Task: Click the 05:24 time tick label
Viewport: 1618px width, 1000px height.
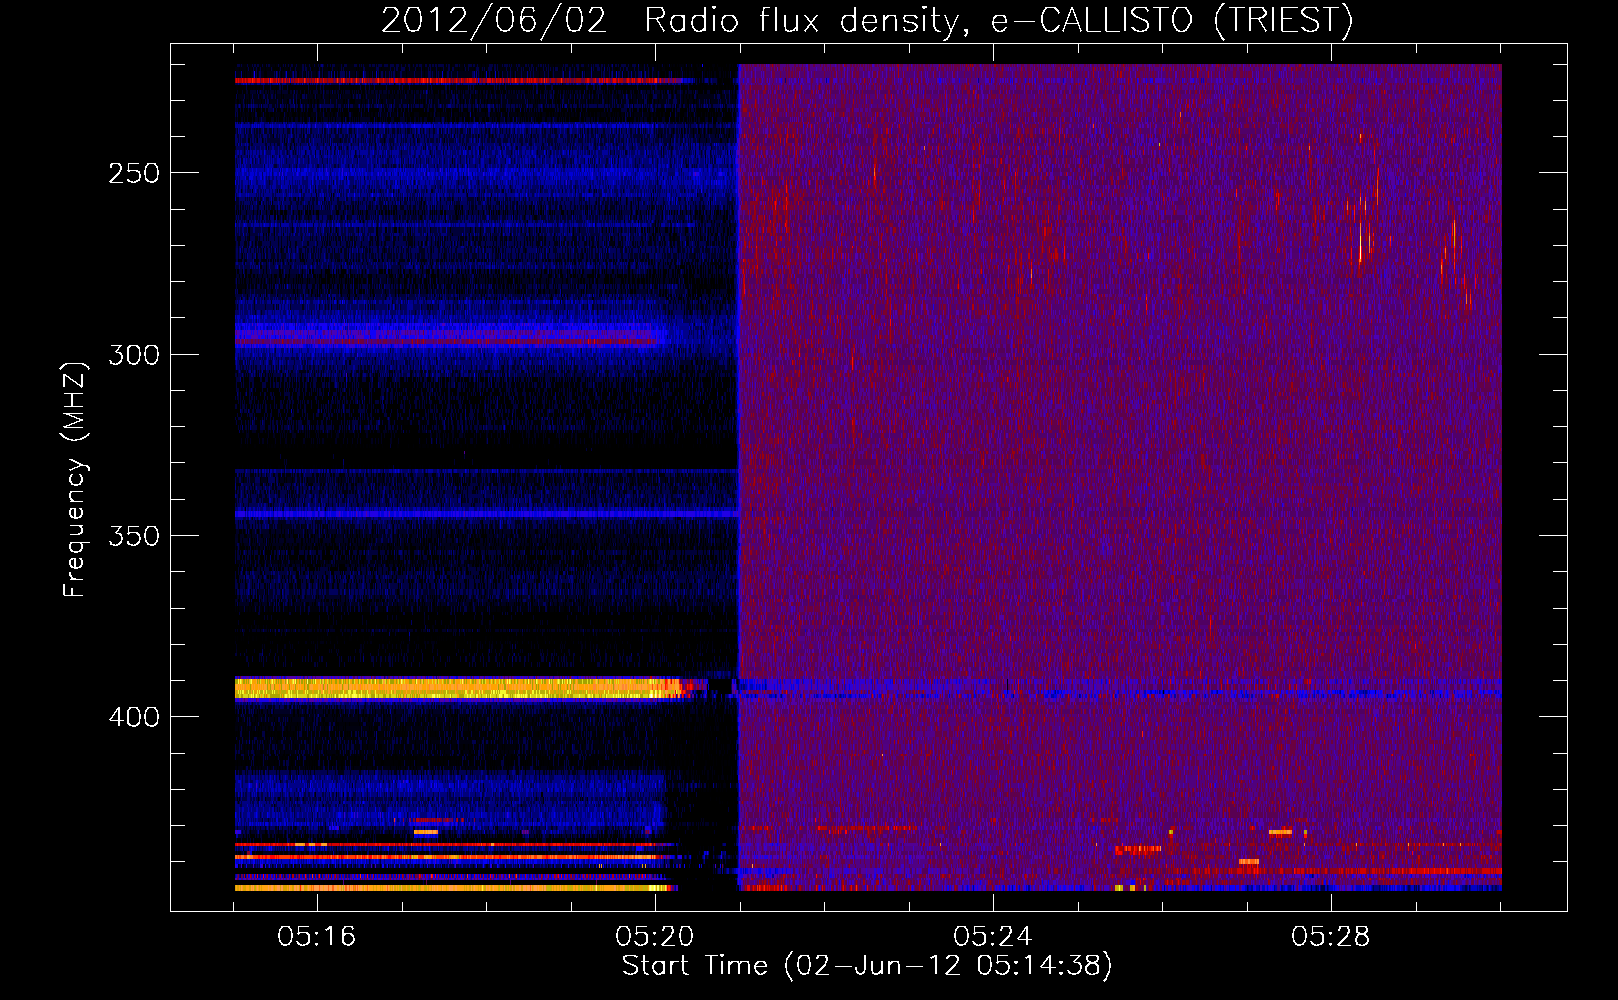Action: tap(993, 937)
